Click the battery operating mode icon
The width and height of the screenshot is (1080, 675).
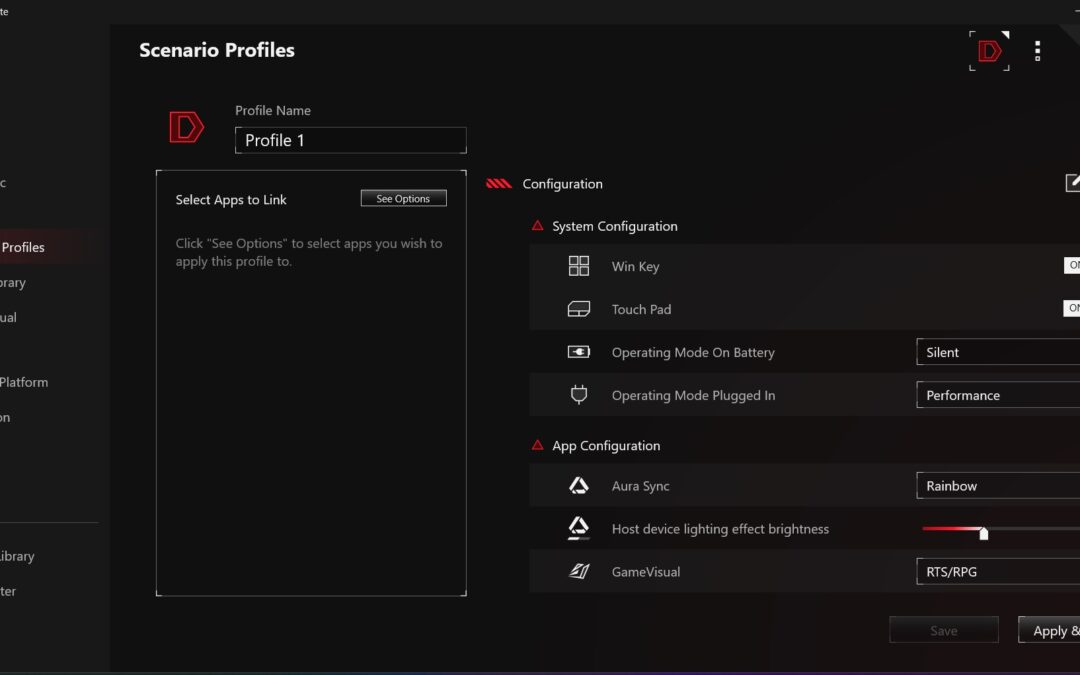click(579, 352)
